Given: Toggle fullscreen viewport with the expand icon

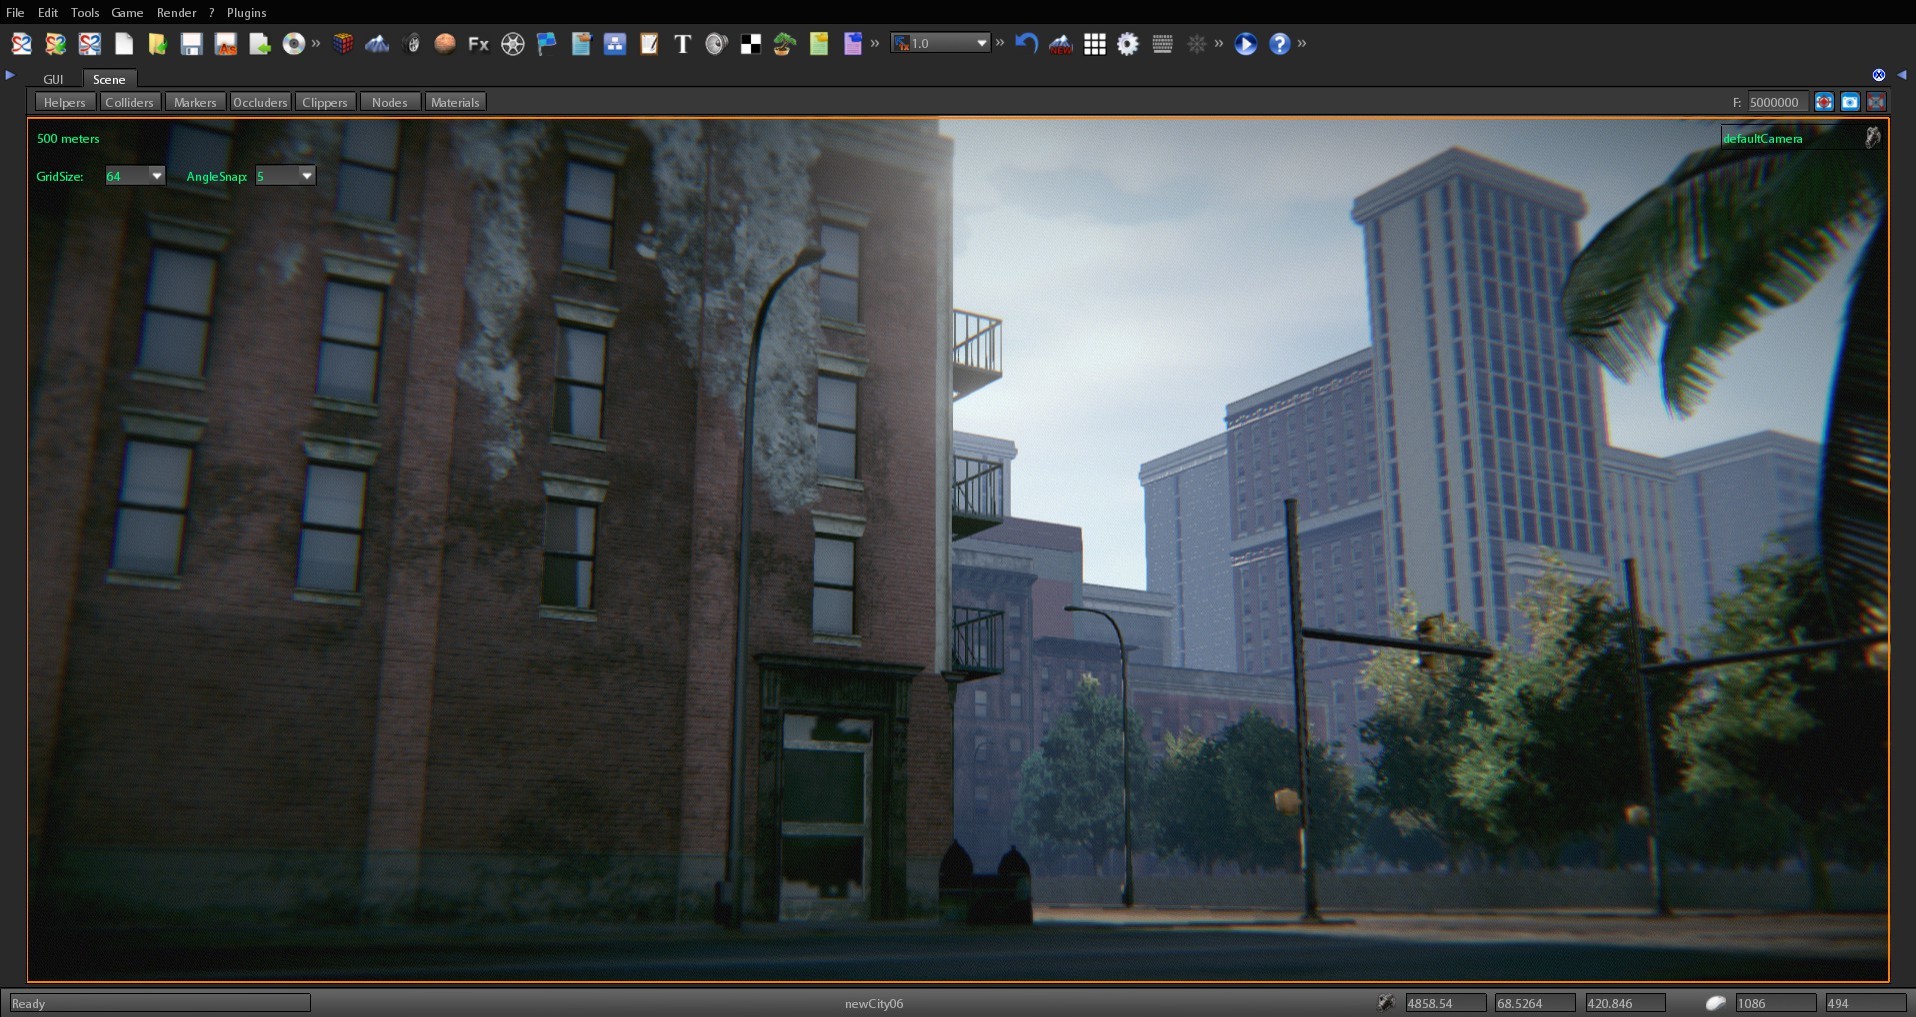Looking at the screenshot, I should pos(1877,101).
